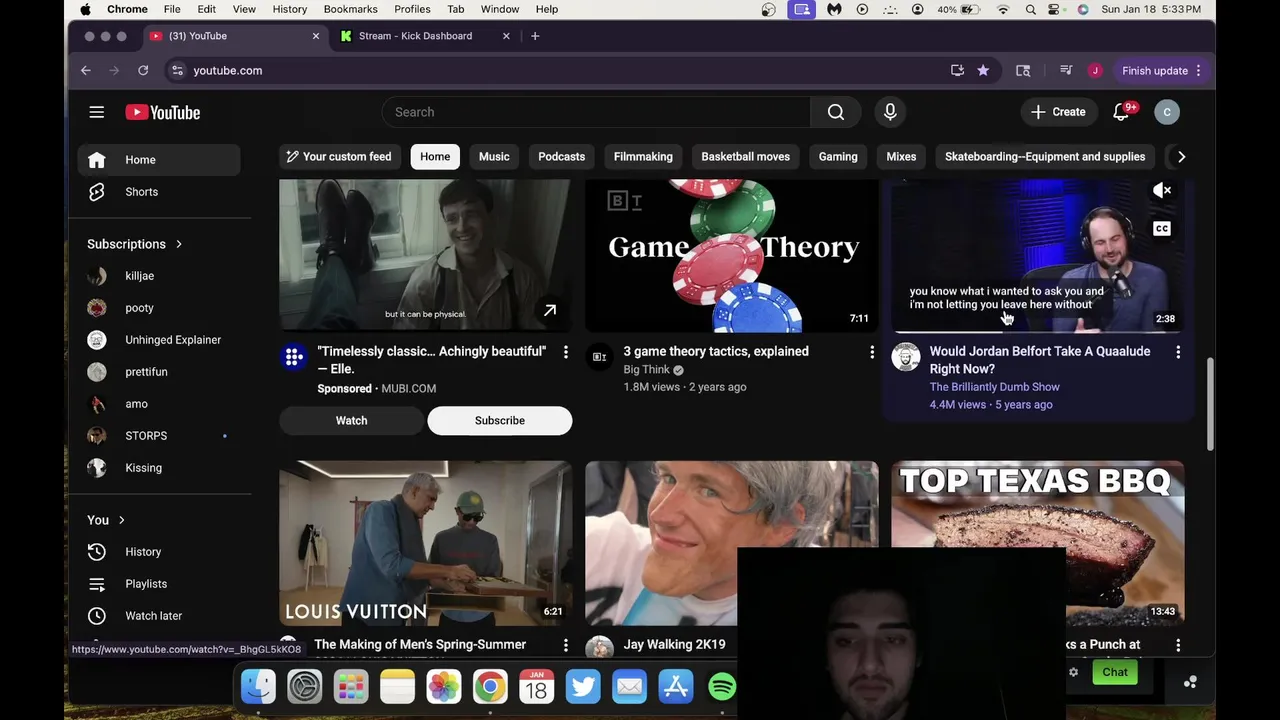Select the Basketball moves chip

click(x=745, y=157)
